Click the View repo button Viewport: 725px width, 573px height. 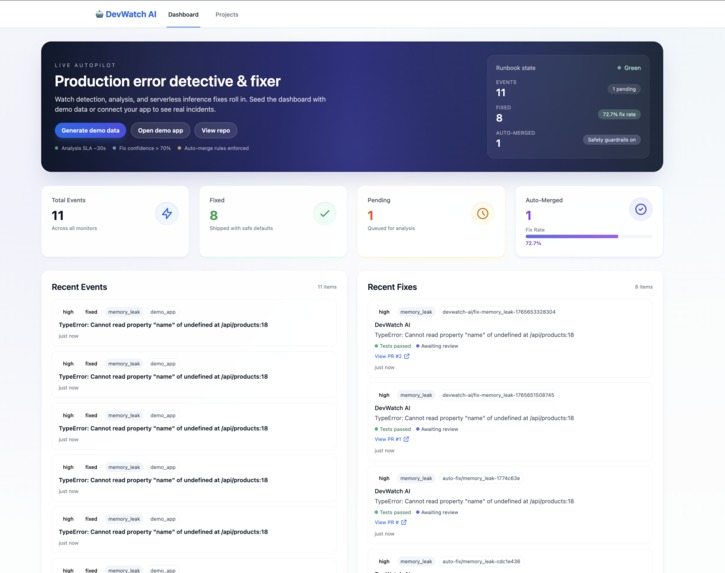point(215,130)
